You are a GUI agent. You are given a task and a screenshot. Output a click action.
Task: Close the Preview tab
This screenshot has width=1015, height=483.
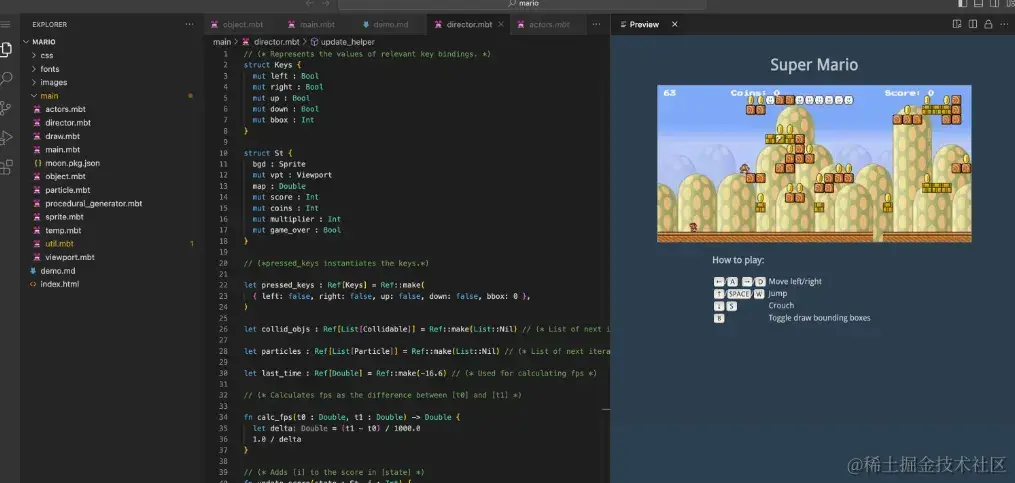(x=675, y=25)
